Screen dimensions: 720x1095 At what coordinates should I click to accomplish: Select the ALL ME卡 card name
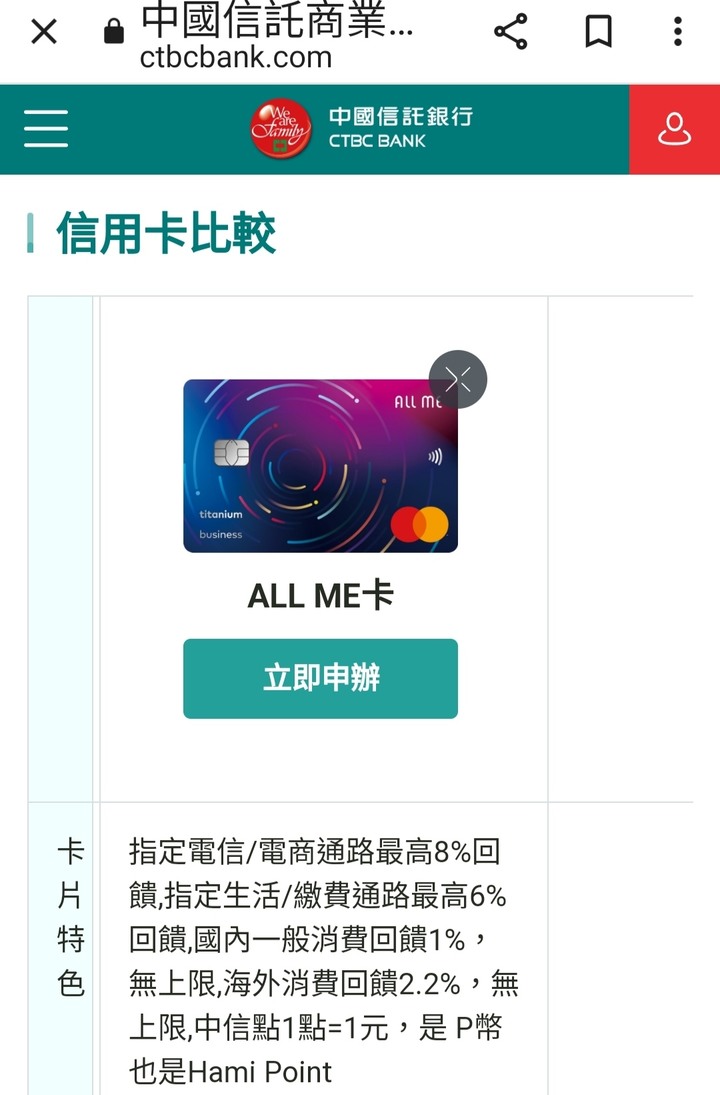pyautogui.click(x=321, y=596)
